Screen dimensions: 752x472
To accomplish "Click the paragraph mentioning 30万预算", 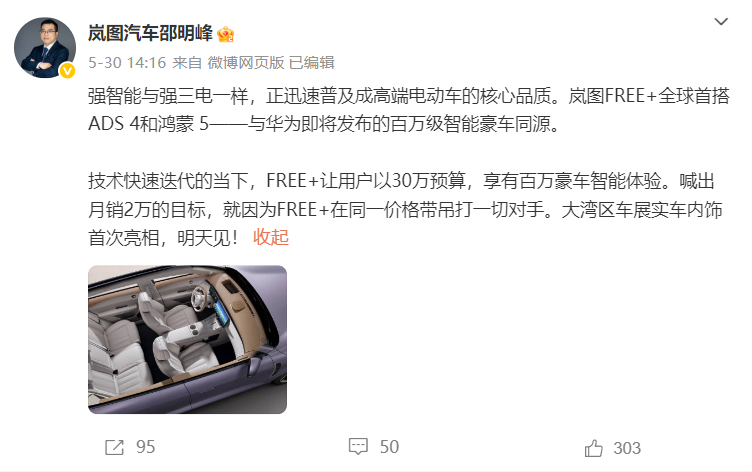I will [405, 210].
